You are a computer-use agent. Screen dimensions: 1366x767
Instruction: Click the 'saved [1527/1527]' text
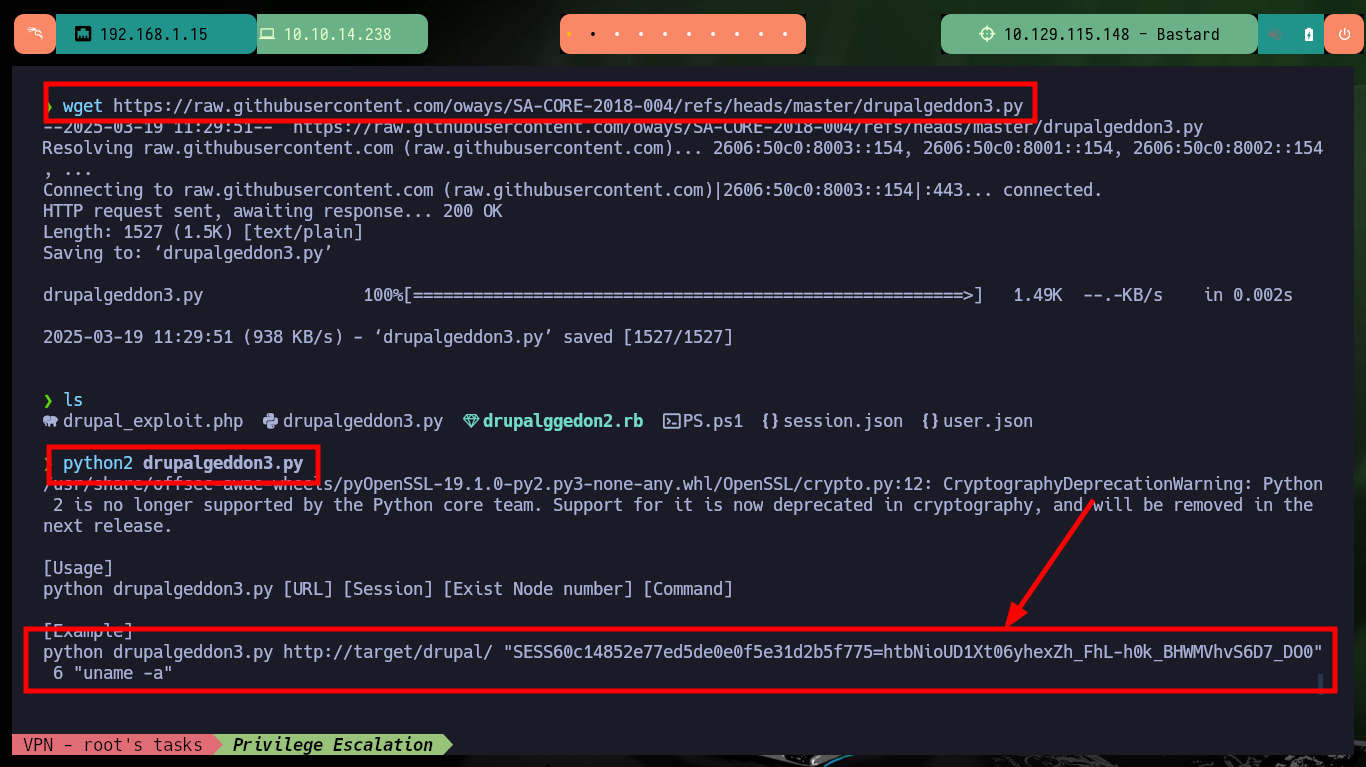(648, 337)
